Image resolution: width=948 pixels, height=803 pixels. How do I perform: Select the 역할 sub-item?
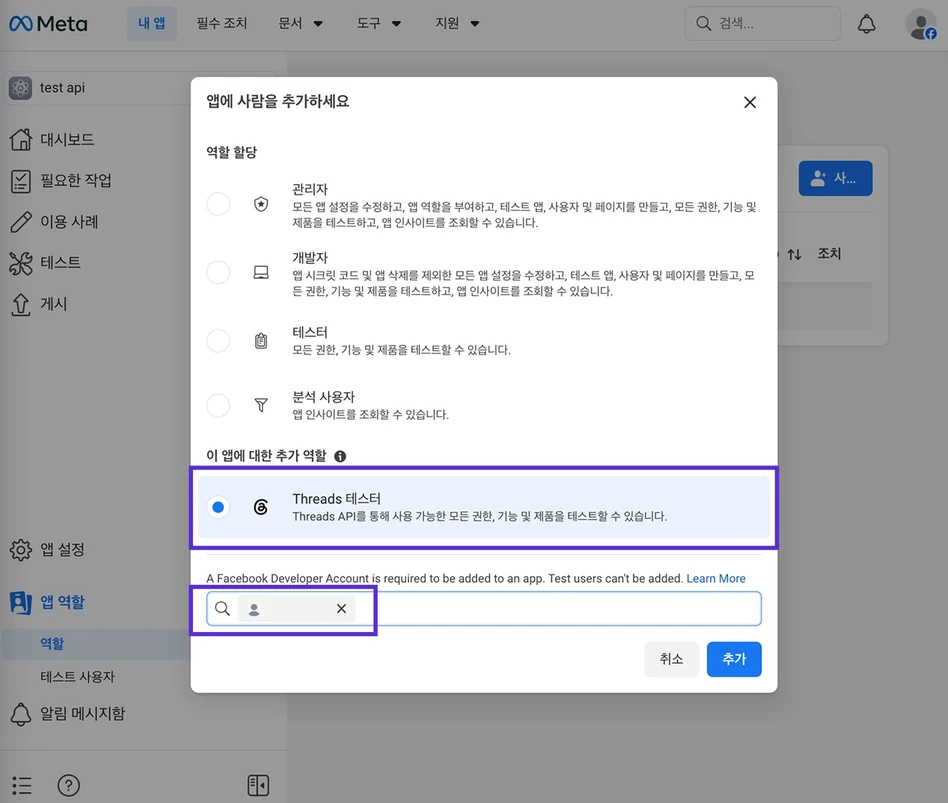point(52,644)
